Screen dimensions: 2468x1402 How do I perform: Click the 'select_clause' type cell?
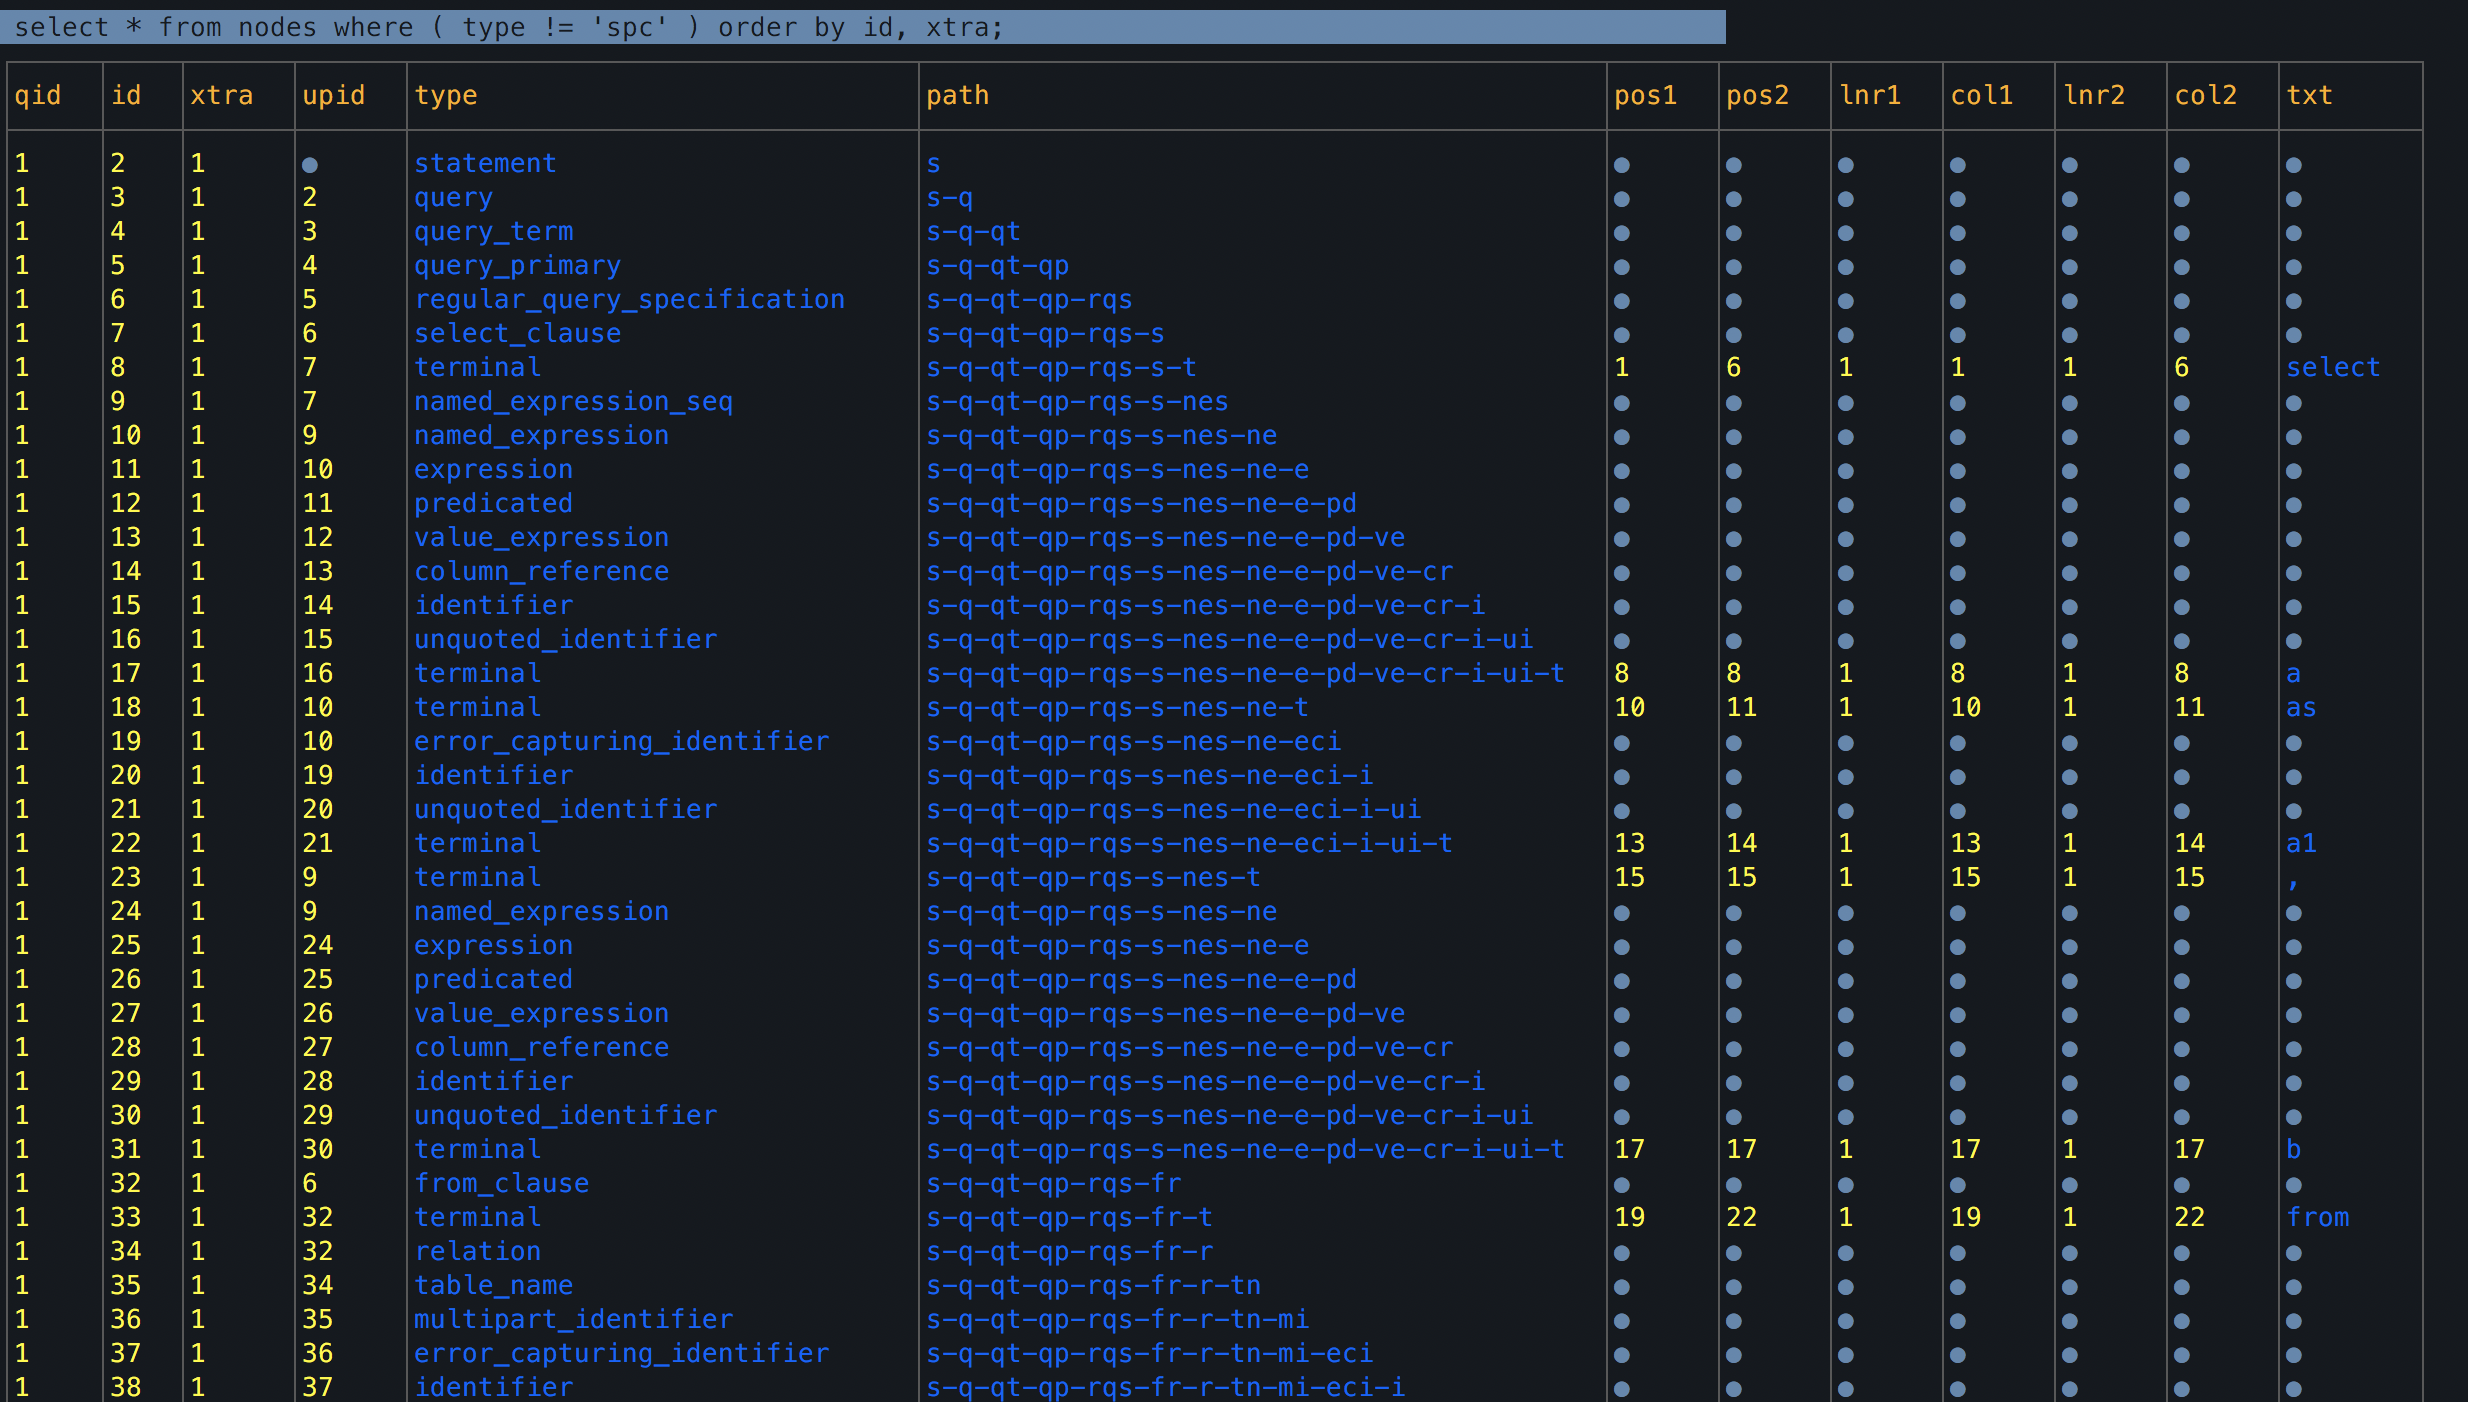click(517, 333)
